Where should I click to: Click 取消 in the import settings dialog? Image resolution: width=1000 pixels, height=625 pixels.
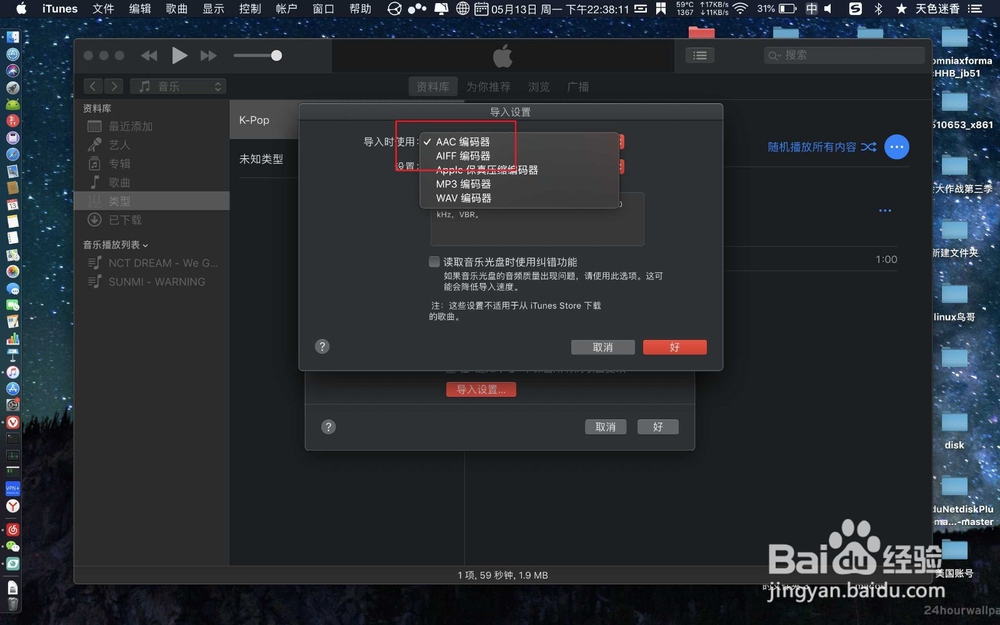[603, 347]
